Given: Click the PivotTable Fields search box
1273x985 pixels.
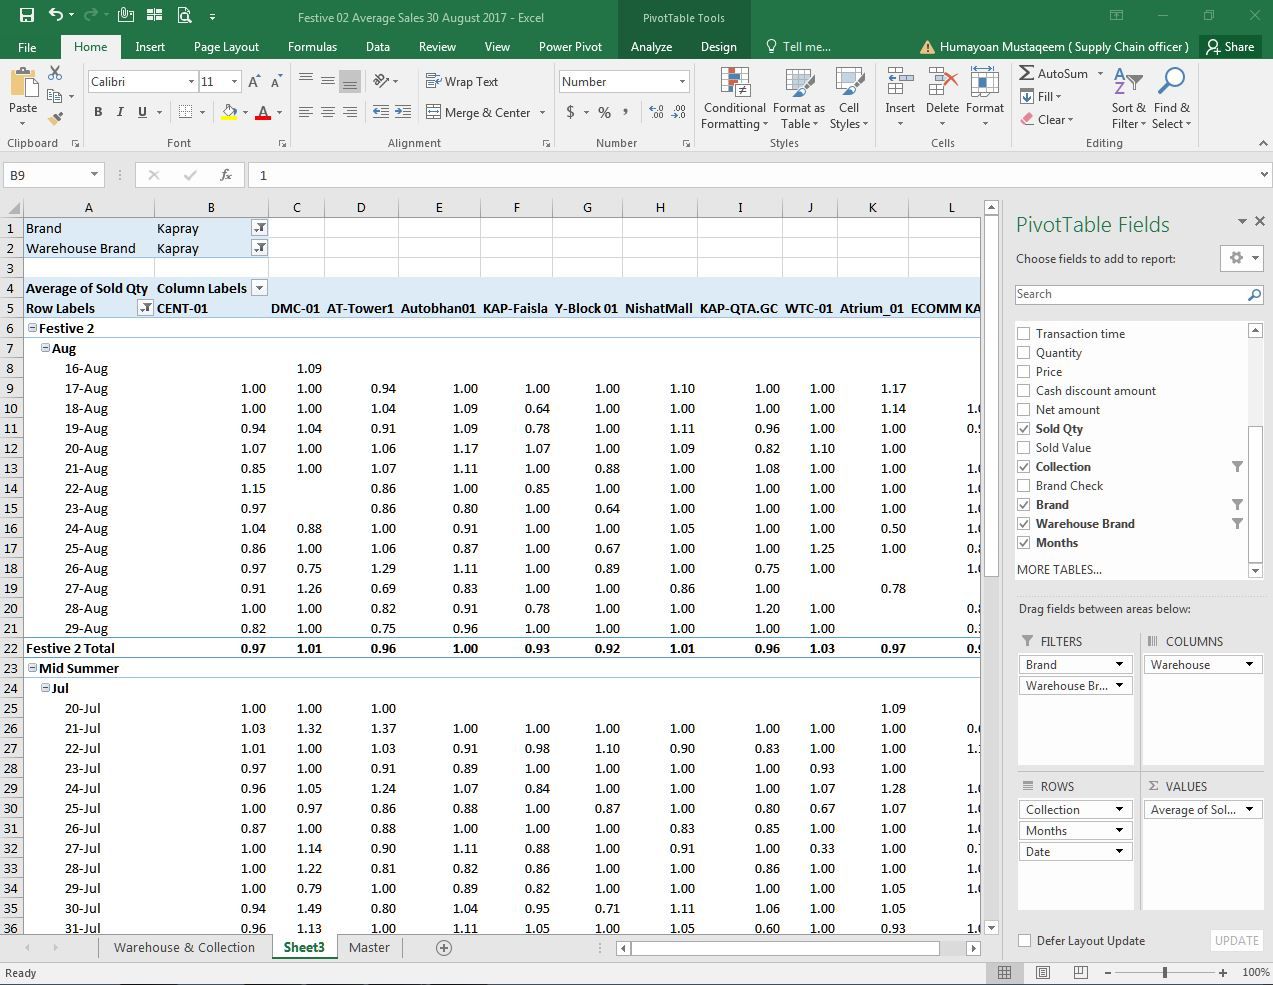Looking at the screenshot, I should coord(1130,294).
